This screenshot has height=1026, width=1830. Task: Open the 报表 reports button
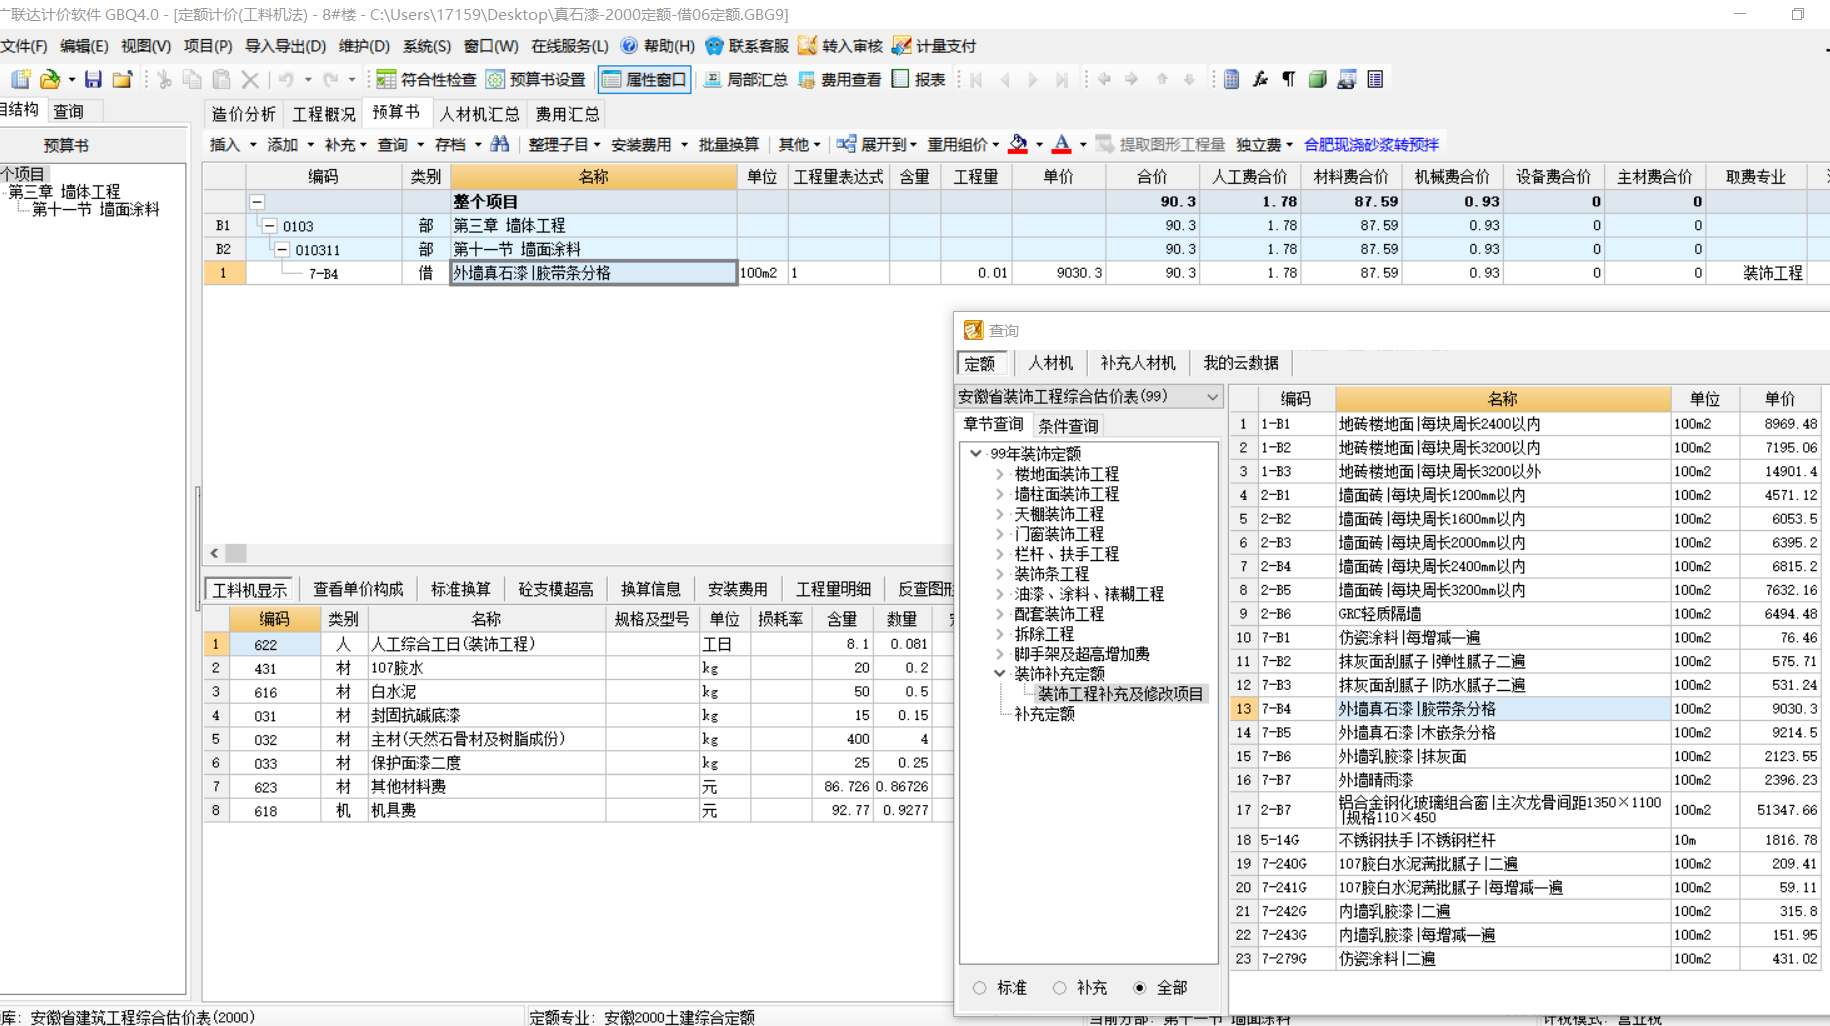(918, 79)
